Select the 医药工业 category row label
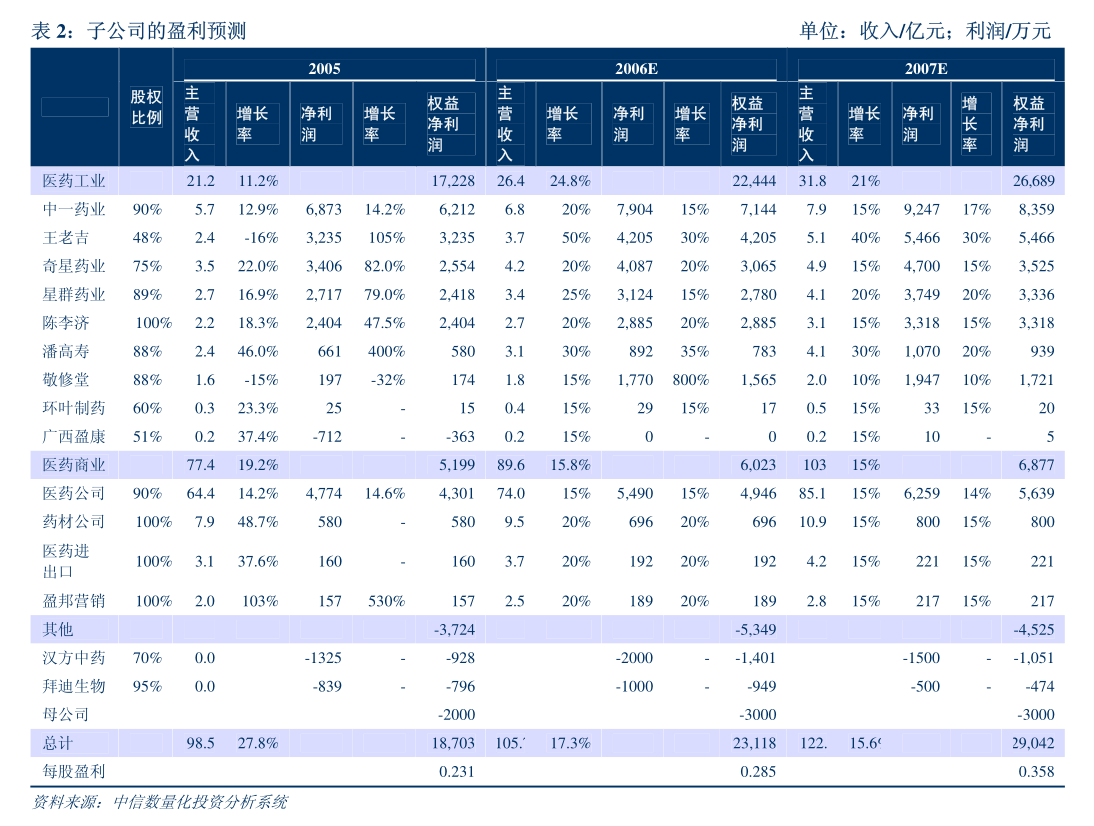 point(73,181)
